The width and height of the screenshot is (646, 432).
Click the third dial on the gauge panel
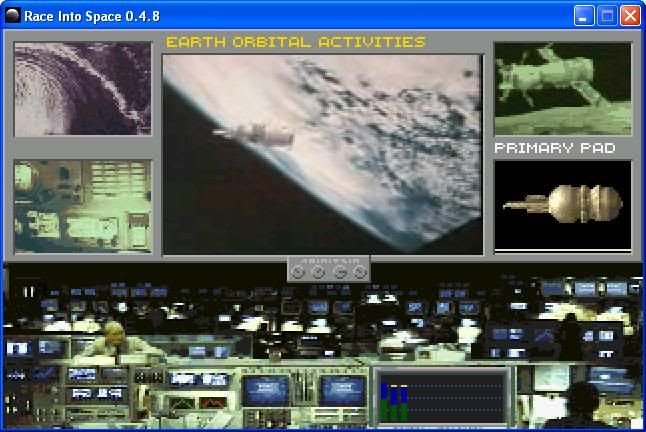[339, 272]
